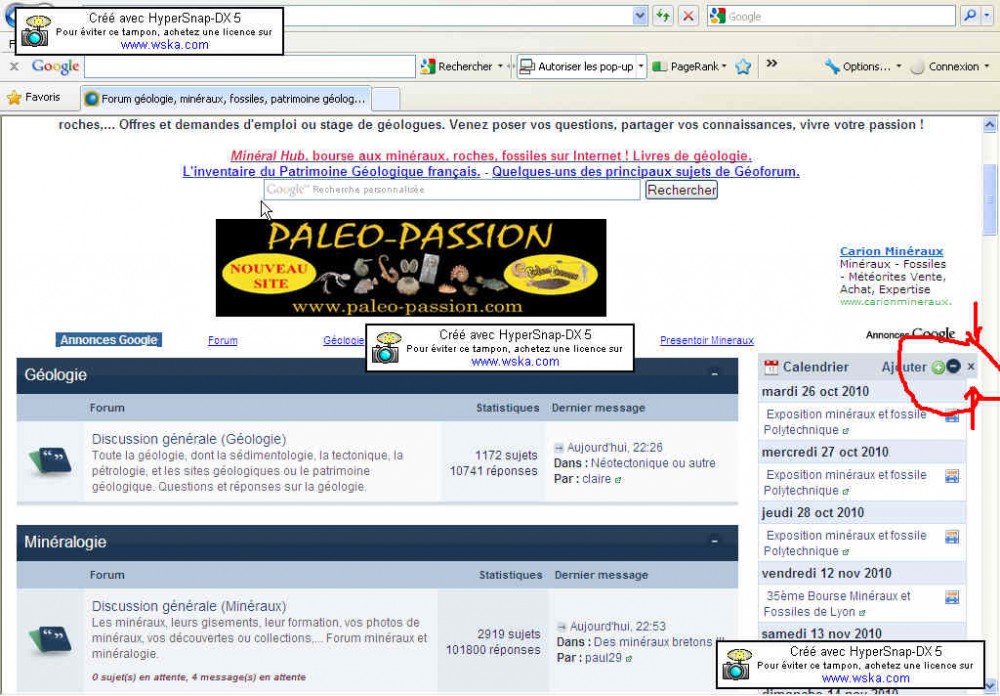Toggle the Calendrier block with the dark minus icon

tap(953, 368)
